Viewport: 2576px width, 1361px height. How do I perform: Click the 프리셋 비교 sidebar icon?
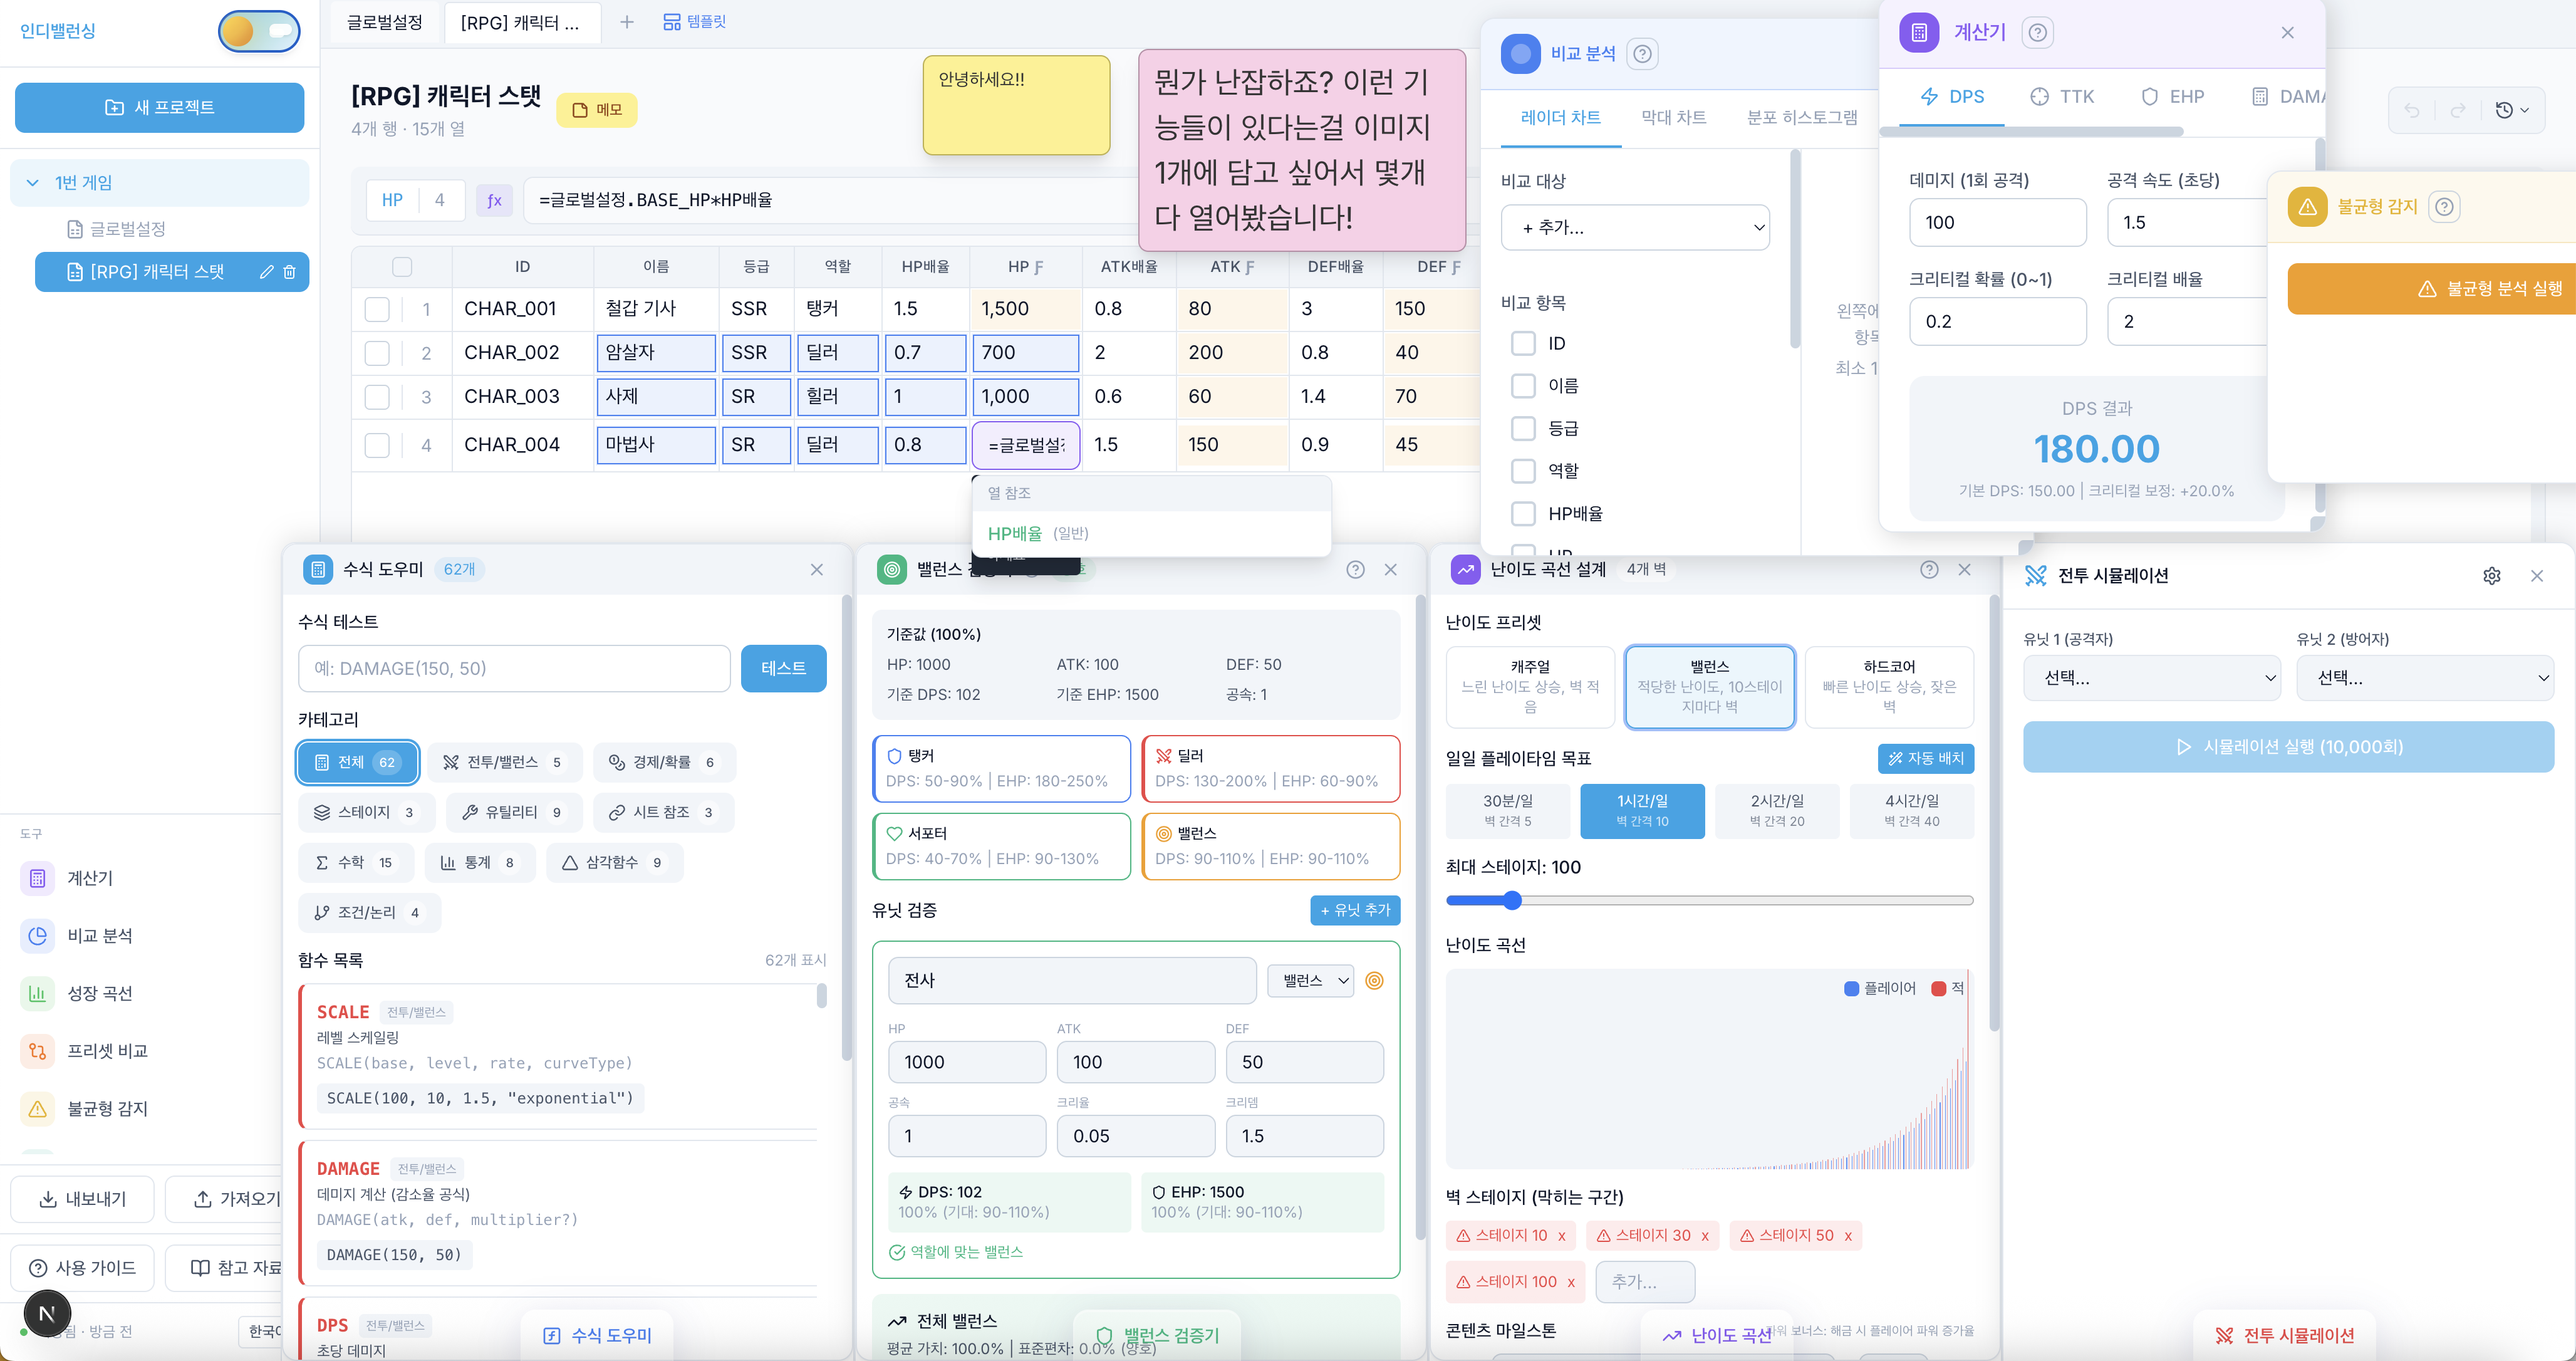tap(38, 1051)
